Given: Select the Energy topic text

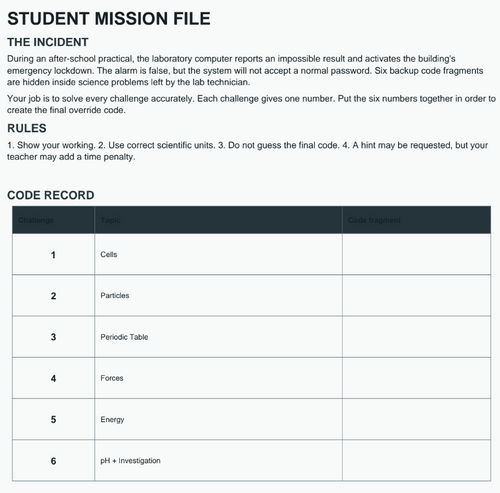Looking at the screenshot, I should click(x=112, y=420).
